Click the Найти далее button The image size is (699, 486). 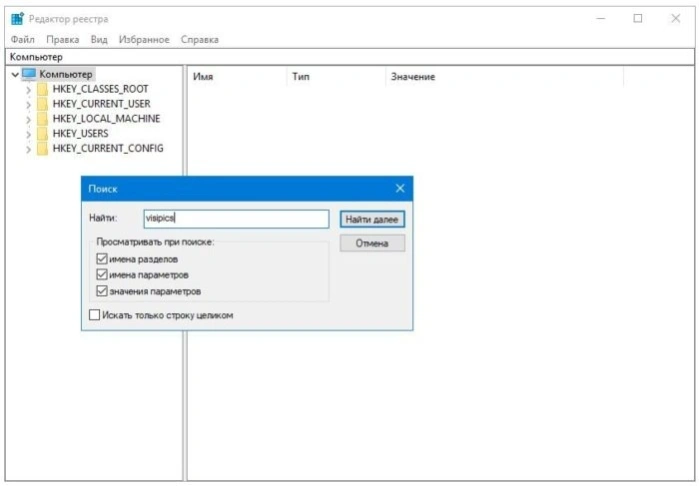[x=372, y=219]
